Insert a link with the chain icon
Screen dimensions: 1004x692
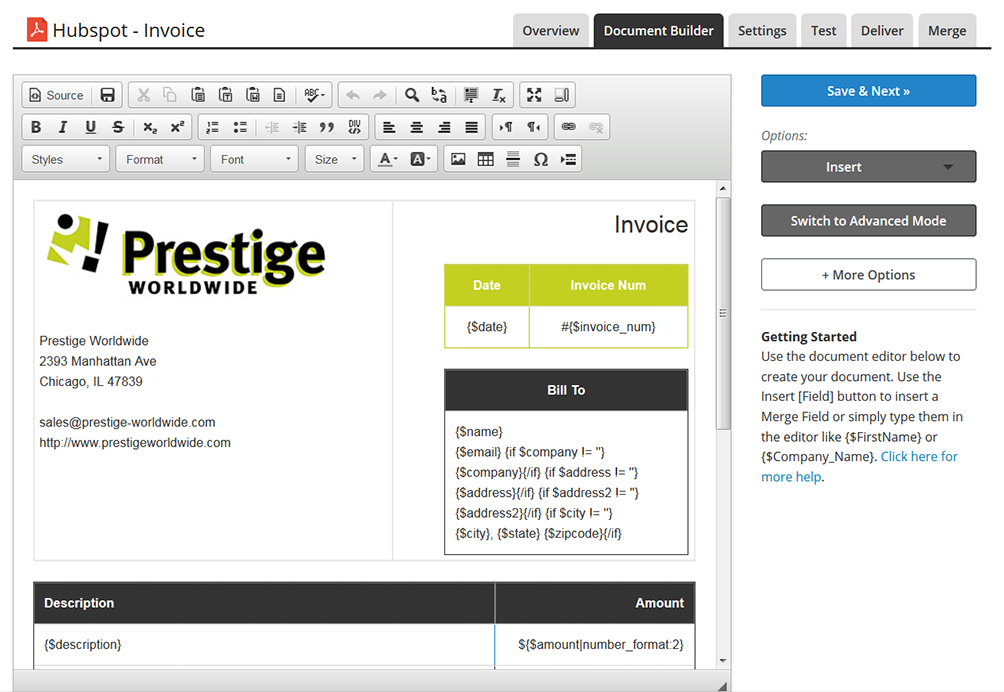[x=568, y=127]
